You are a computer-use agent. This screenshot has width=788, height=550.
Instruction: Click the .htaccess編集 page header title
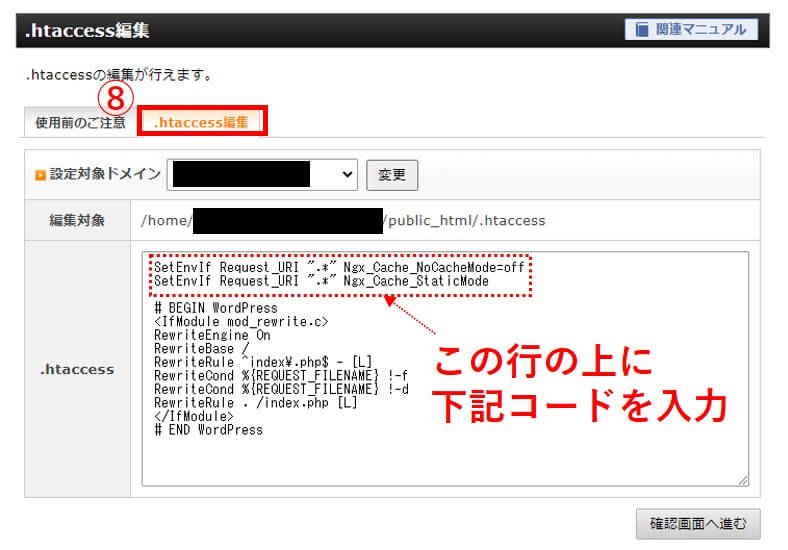click(x=87, y=30)
